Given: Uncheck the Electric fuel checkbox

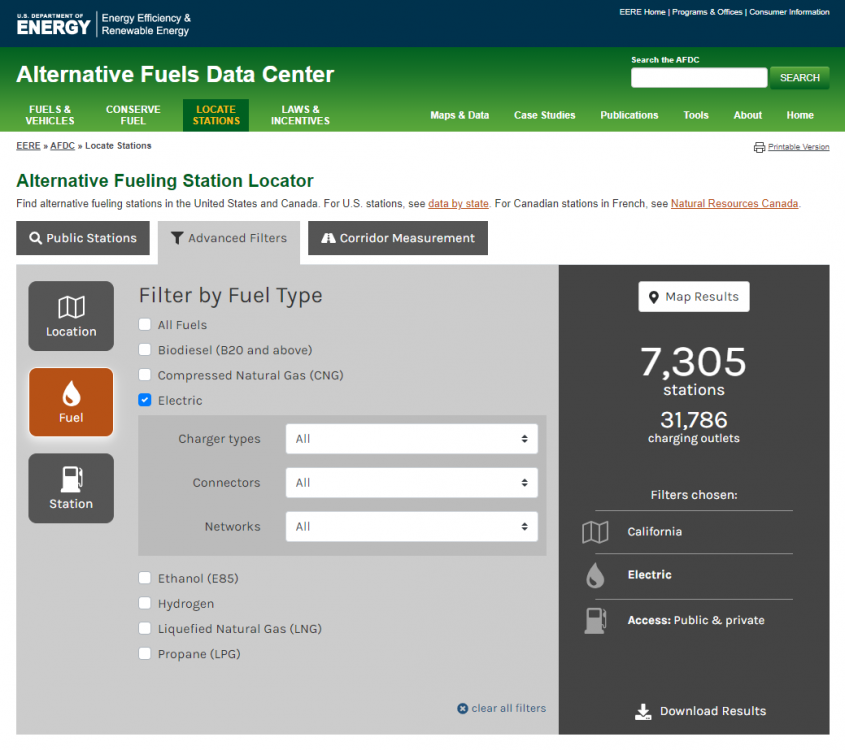Looking at the screenshot, I should pos(145,400).
